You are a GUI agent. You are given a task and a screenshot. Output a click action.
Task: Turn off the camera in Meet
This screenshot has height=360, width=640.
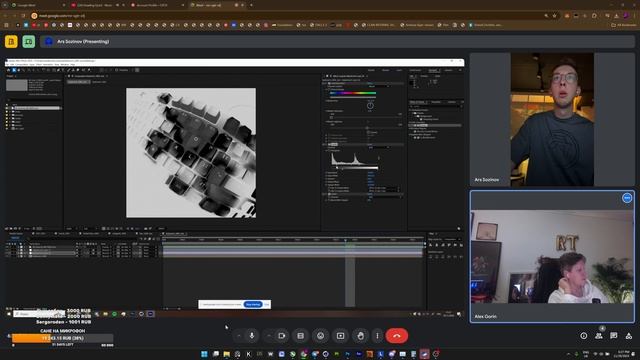pos(282,336)
